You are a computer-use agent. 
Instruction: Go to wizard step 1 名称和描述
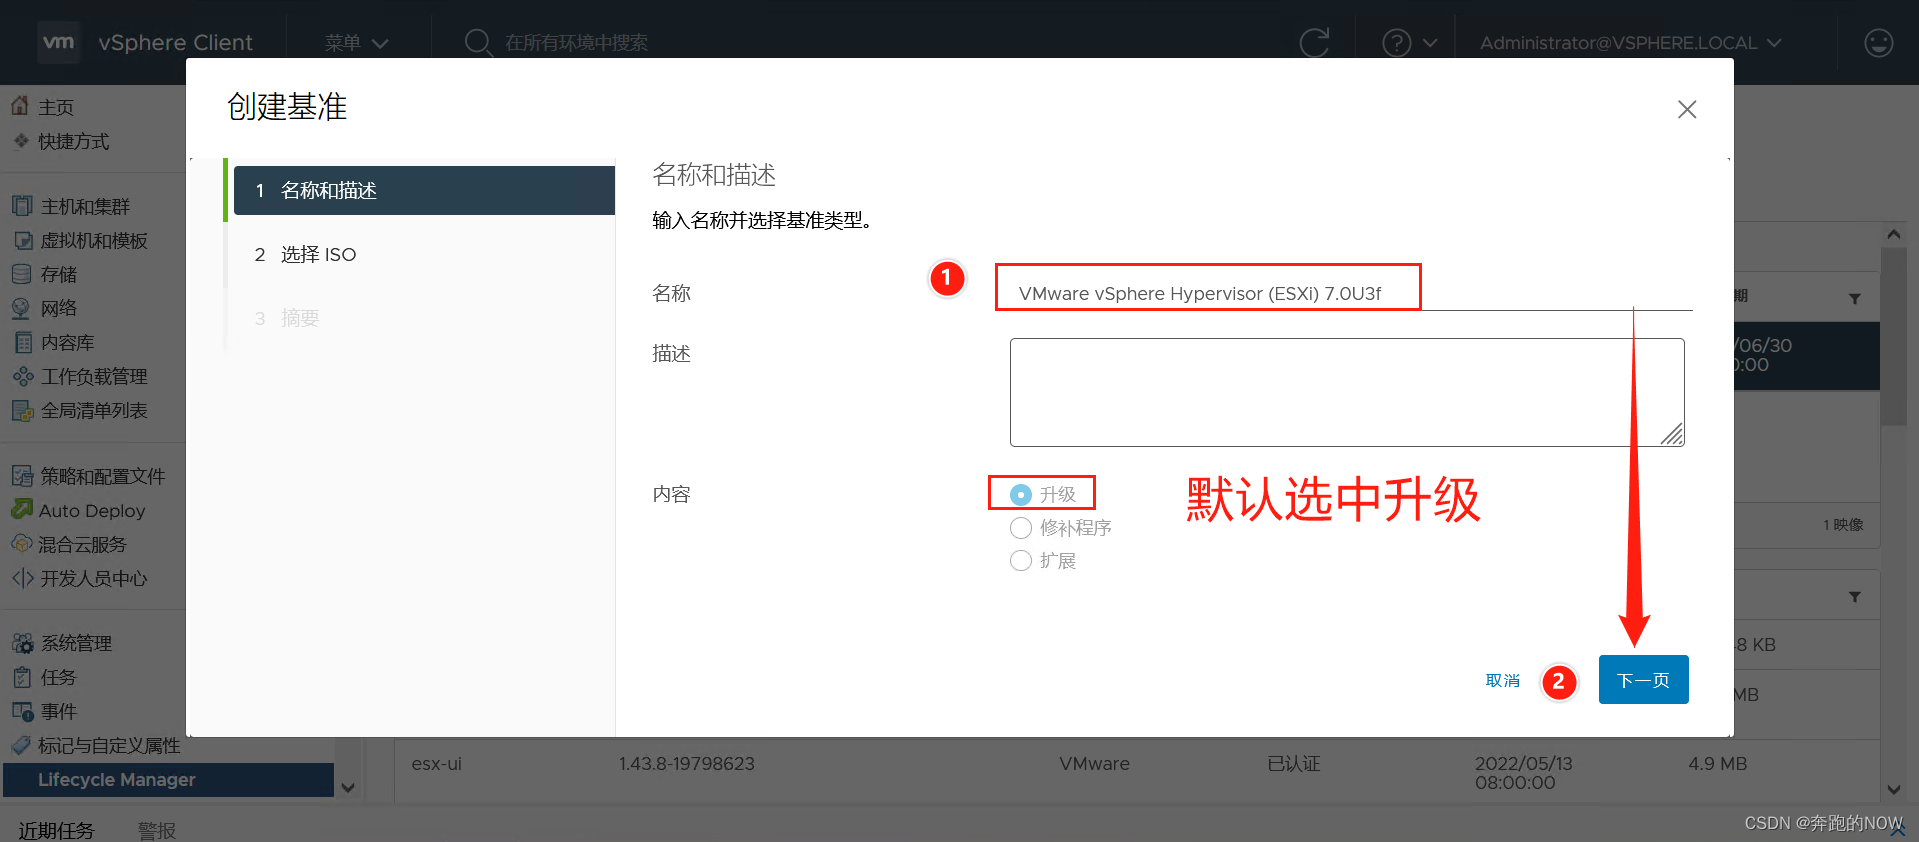(x=424, y=190)
